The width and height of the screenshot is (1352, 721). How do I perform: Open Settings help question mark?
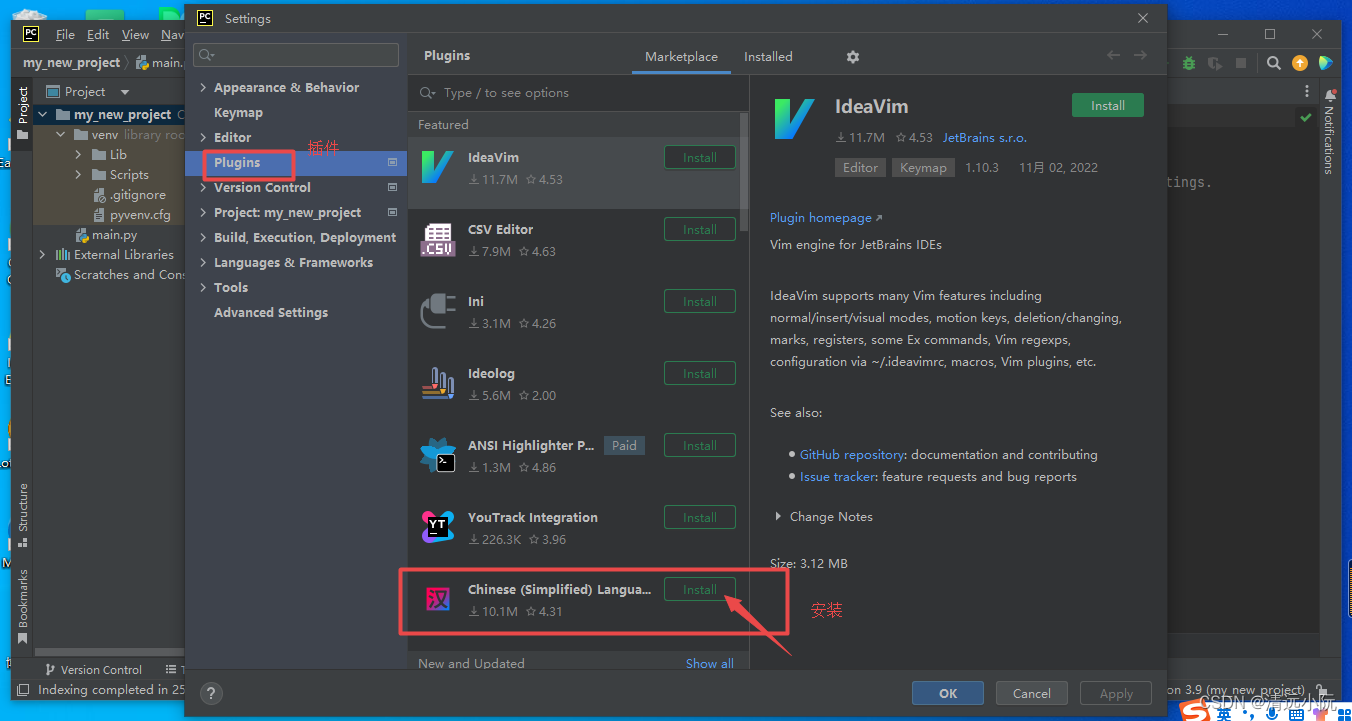point(211,693)
